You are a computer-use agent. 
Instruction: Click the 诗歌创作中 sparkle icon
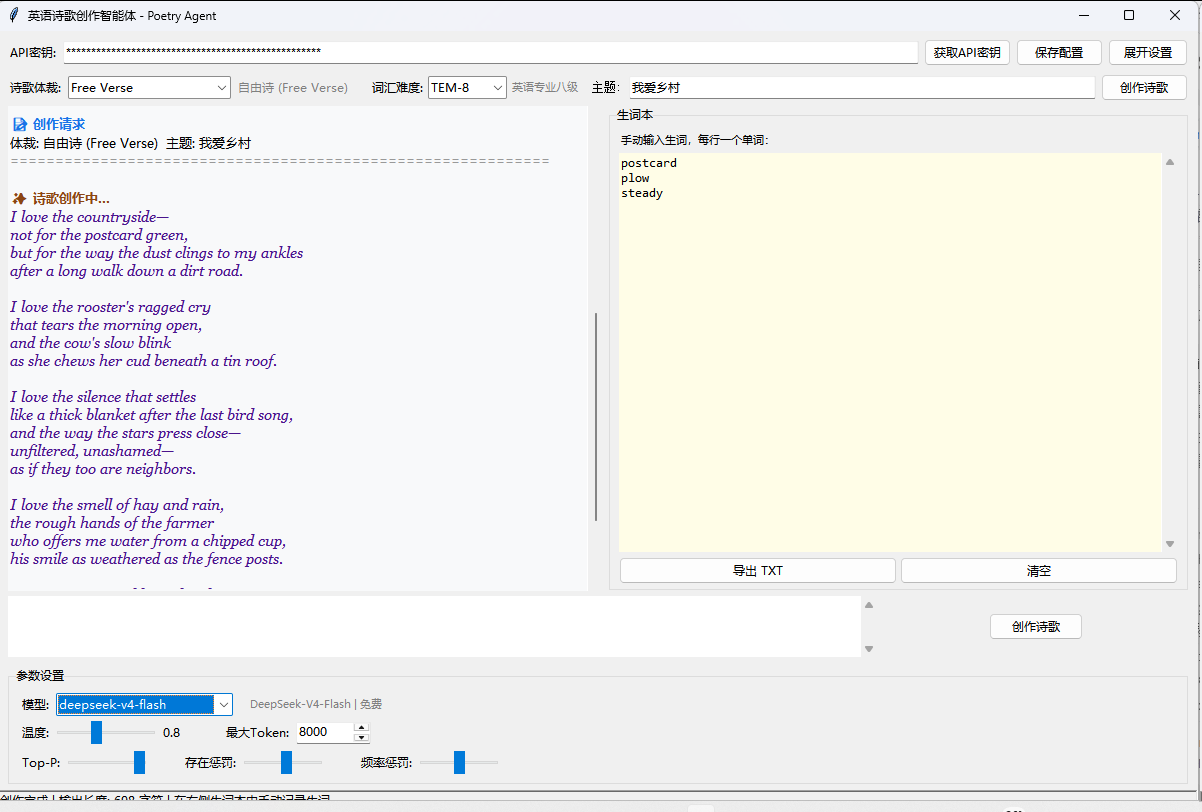pos(19,199)
